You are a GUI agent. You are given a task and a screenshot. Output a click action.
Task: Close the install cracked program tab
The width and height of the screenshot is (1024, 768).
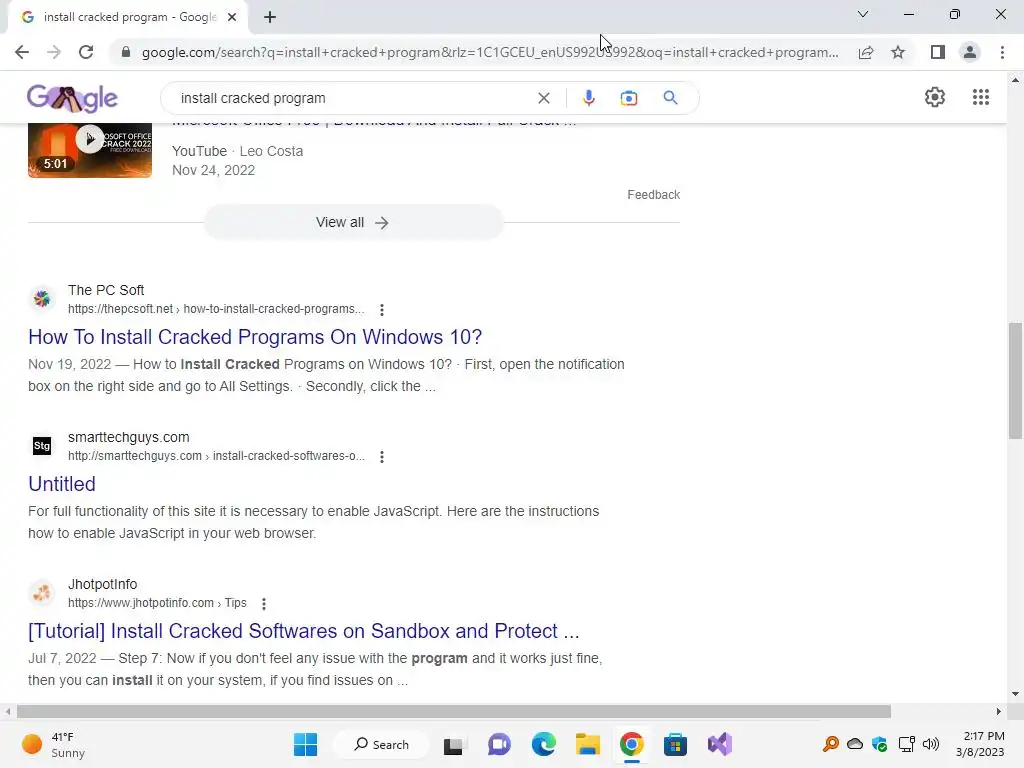coord(232,17)
